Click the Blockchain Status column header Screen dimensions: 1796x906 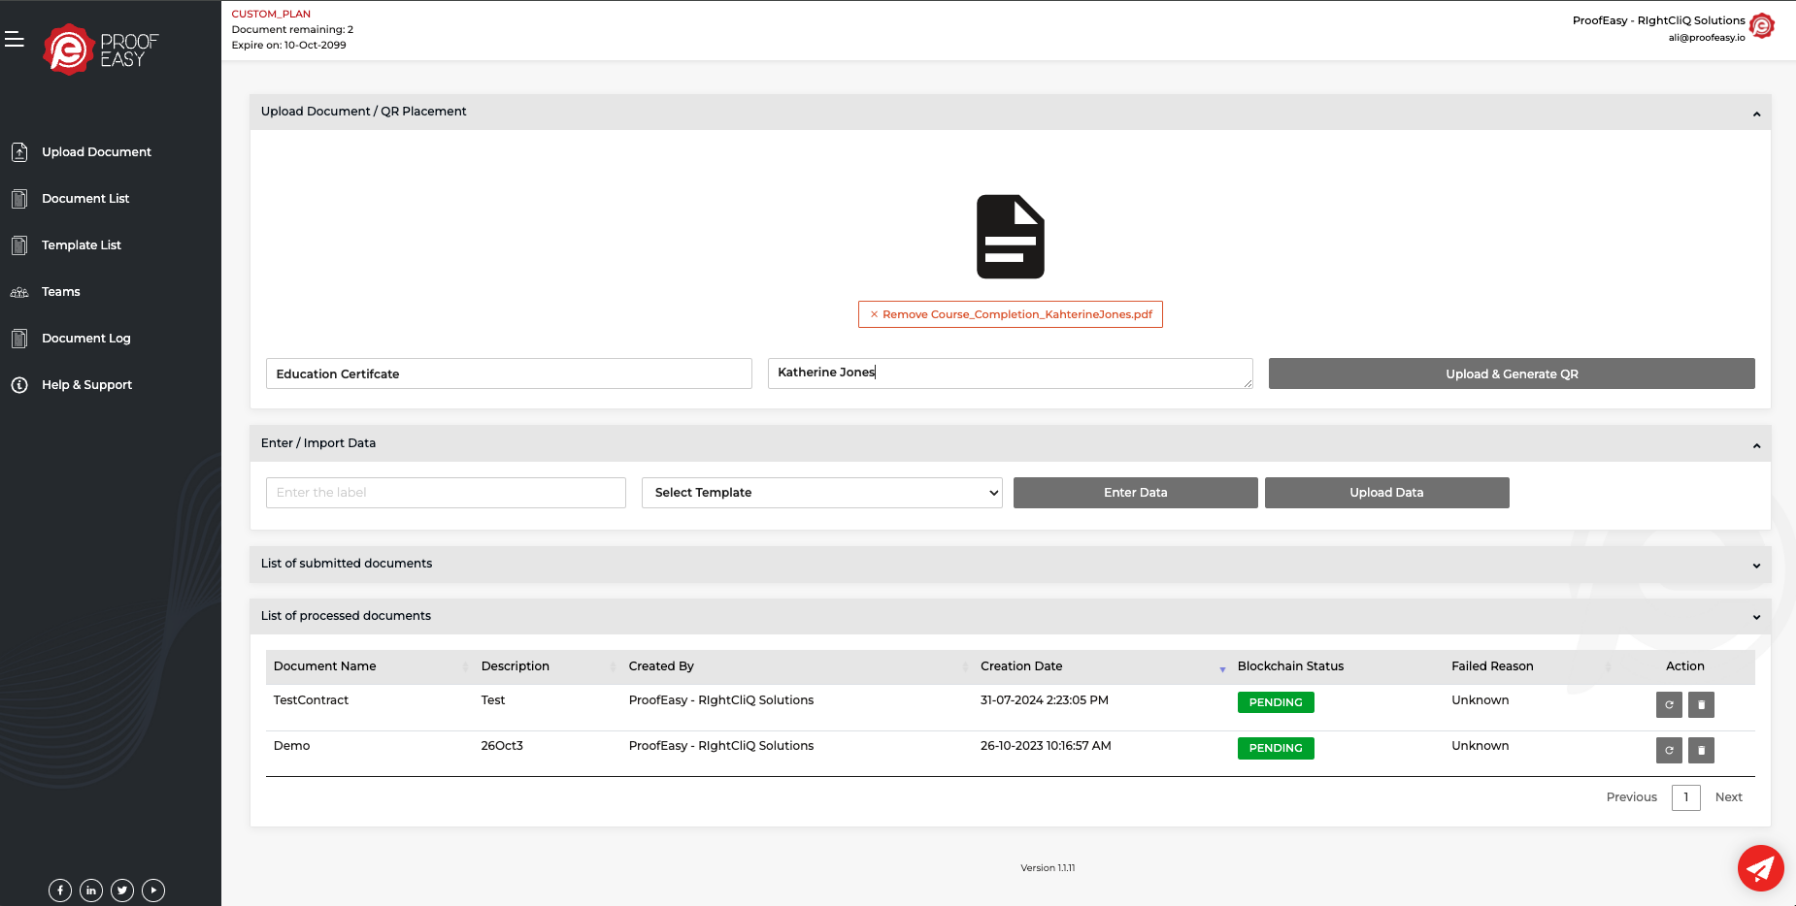point(1290,666)
